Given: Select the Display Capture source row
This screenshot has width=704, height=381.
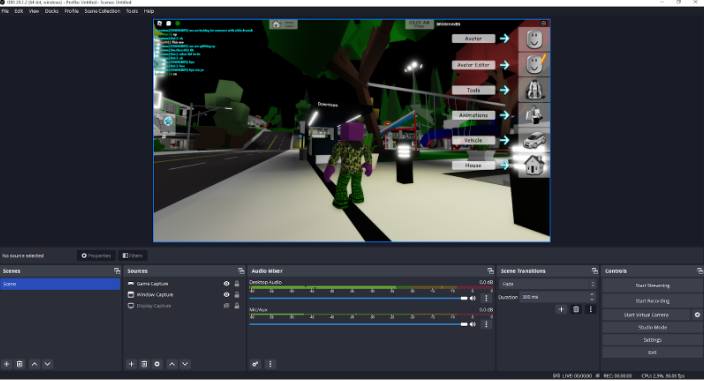Looking at the screenshot, I should click(184, 306).
